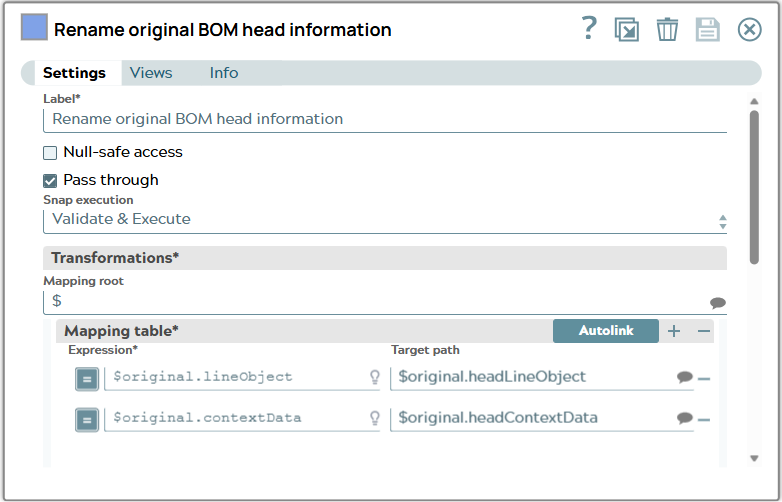Click lightbulb suggest icon for lineObject expression
Image resolution: width=782 pixels, height=502 pixels.
click(375, 377)
